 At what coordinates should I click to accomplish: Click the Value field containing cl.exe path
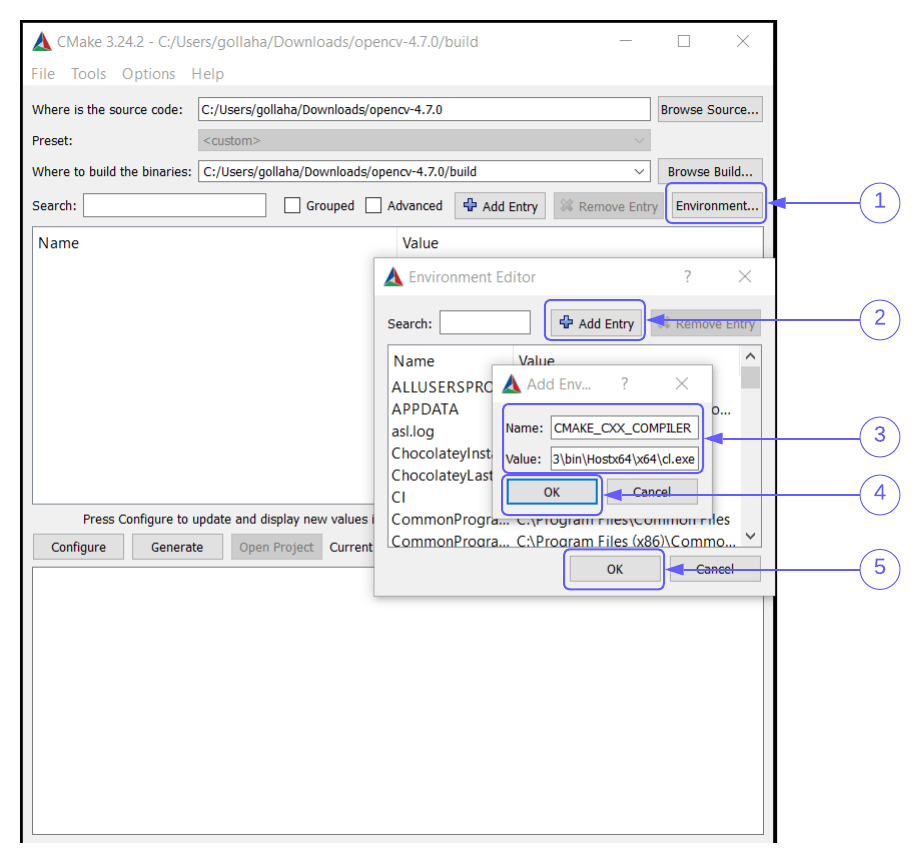[624, 458]
